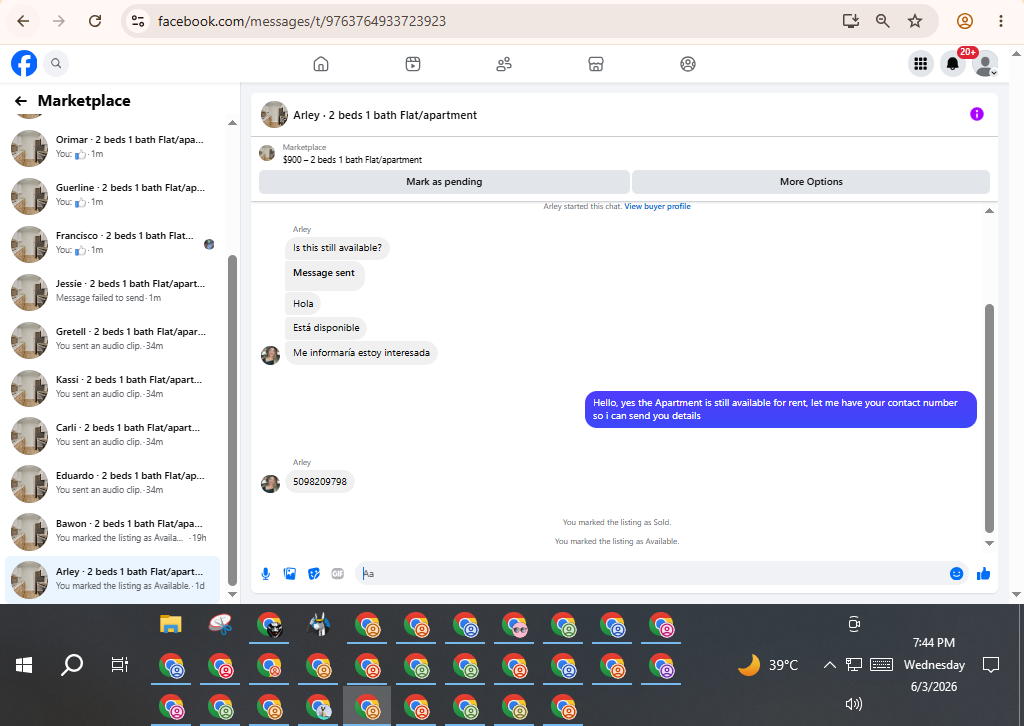The height and width of the screenshot is (726, 1024).
Task: Choose a GIF icon
Action: [x=338, y=574]
